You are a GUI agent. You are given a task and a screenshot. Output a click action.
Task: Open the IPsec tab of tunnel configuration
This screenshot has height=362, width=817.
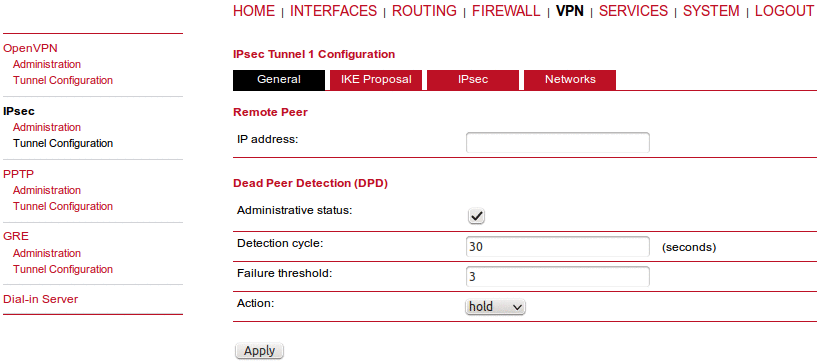473,80
